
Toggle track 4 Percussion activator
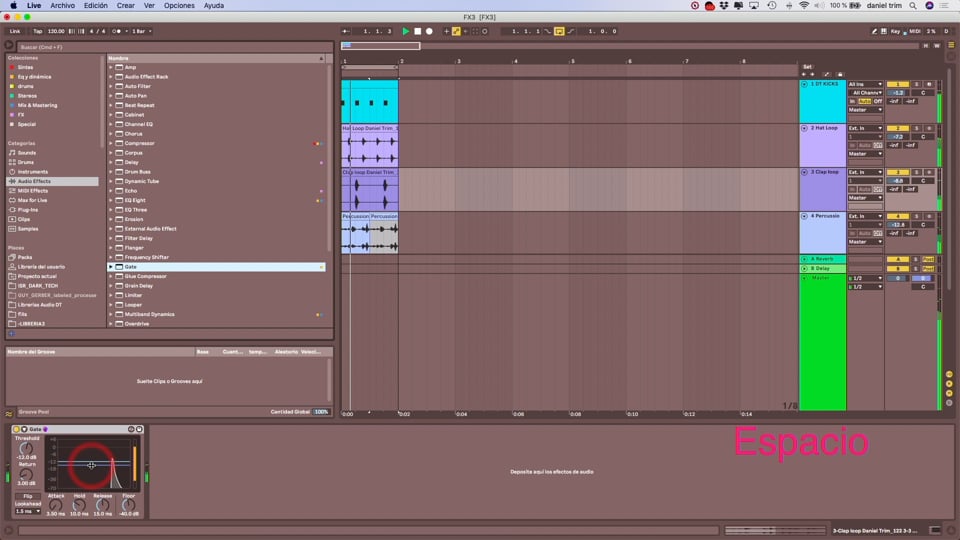pyautogui.click(x=898, y=217)
